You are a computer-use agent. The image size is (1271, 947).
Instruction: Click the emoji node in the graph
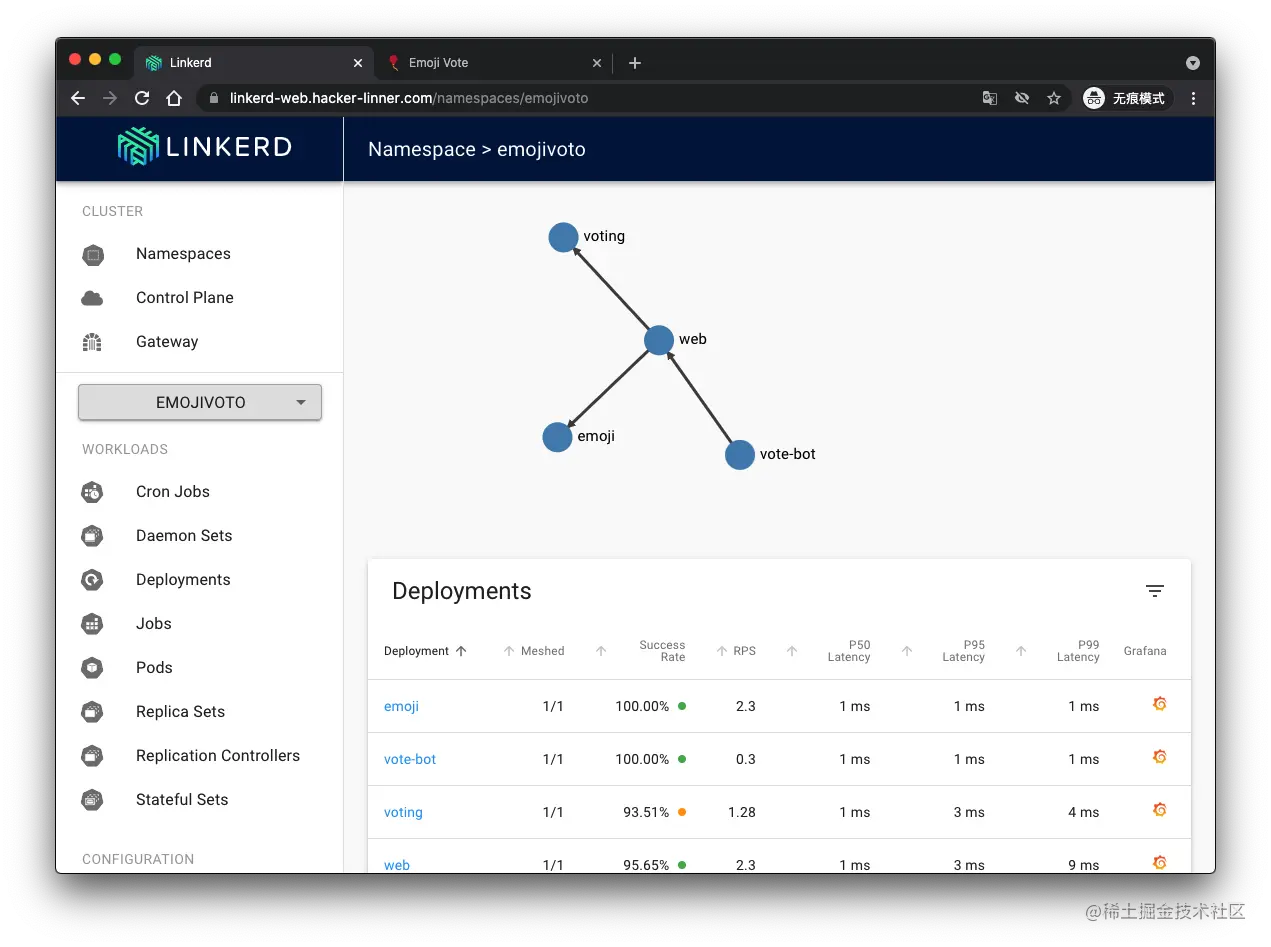click(x=557, y=437)
